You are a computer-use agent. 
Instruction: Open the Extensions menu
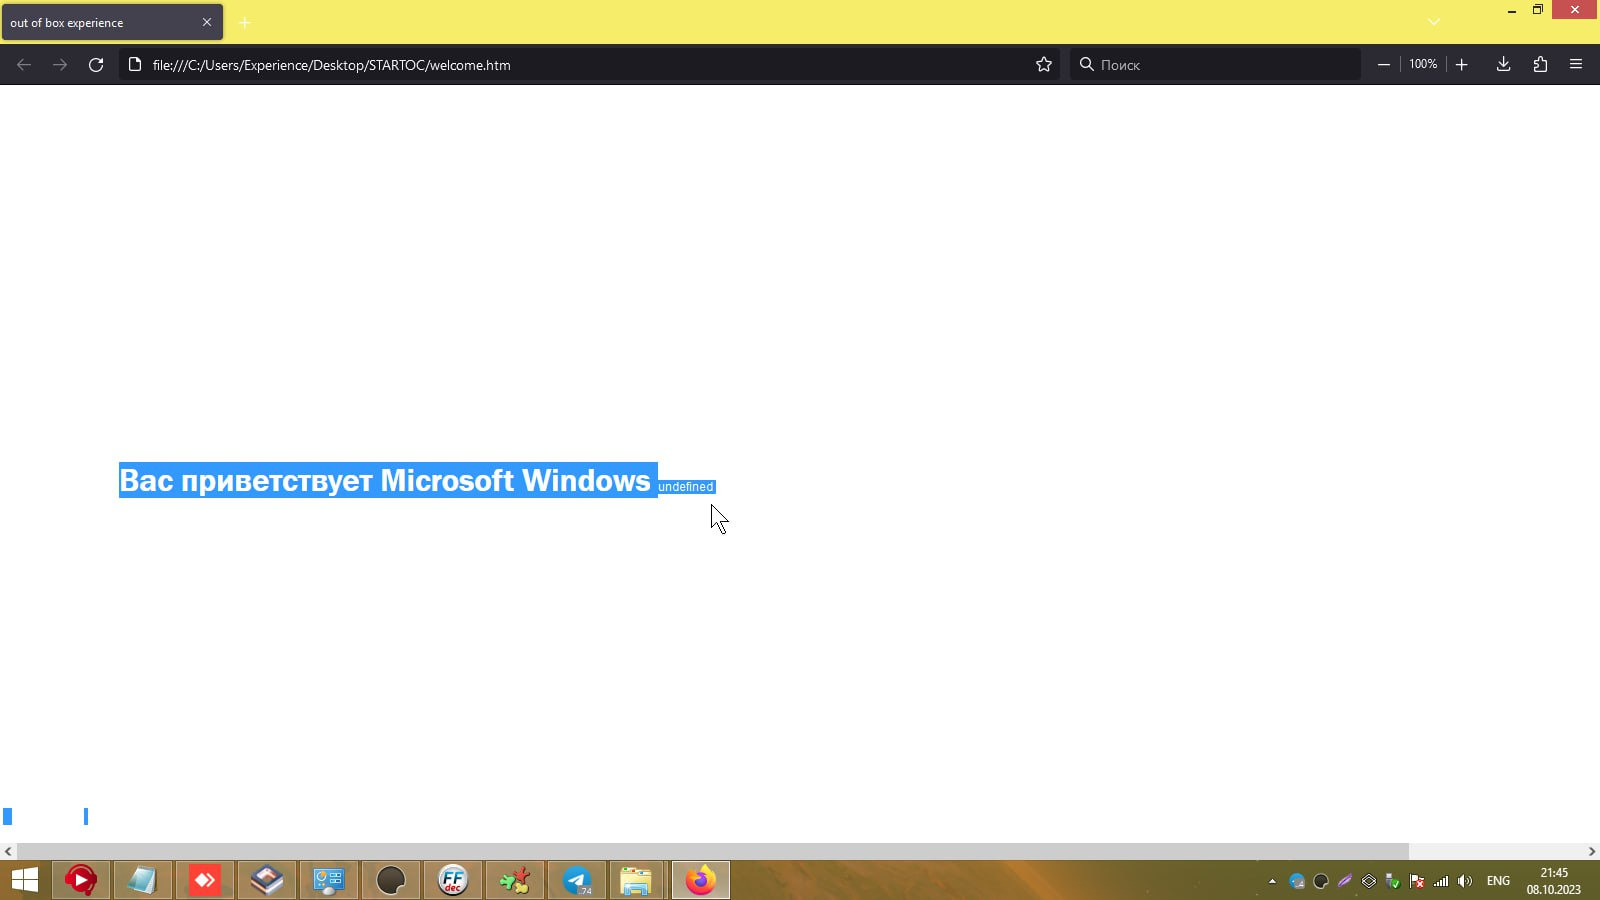click(1540, 65)
